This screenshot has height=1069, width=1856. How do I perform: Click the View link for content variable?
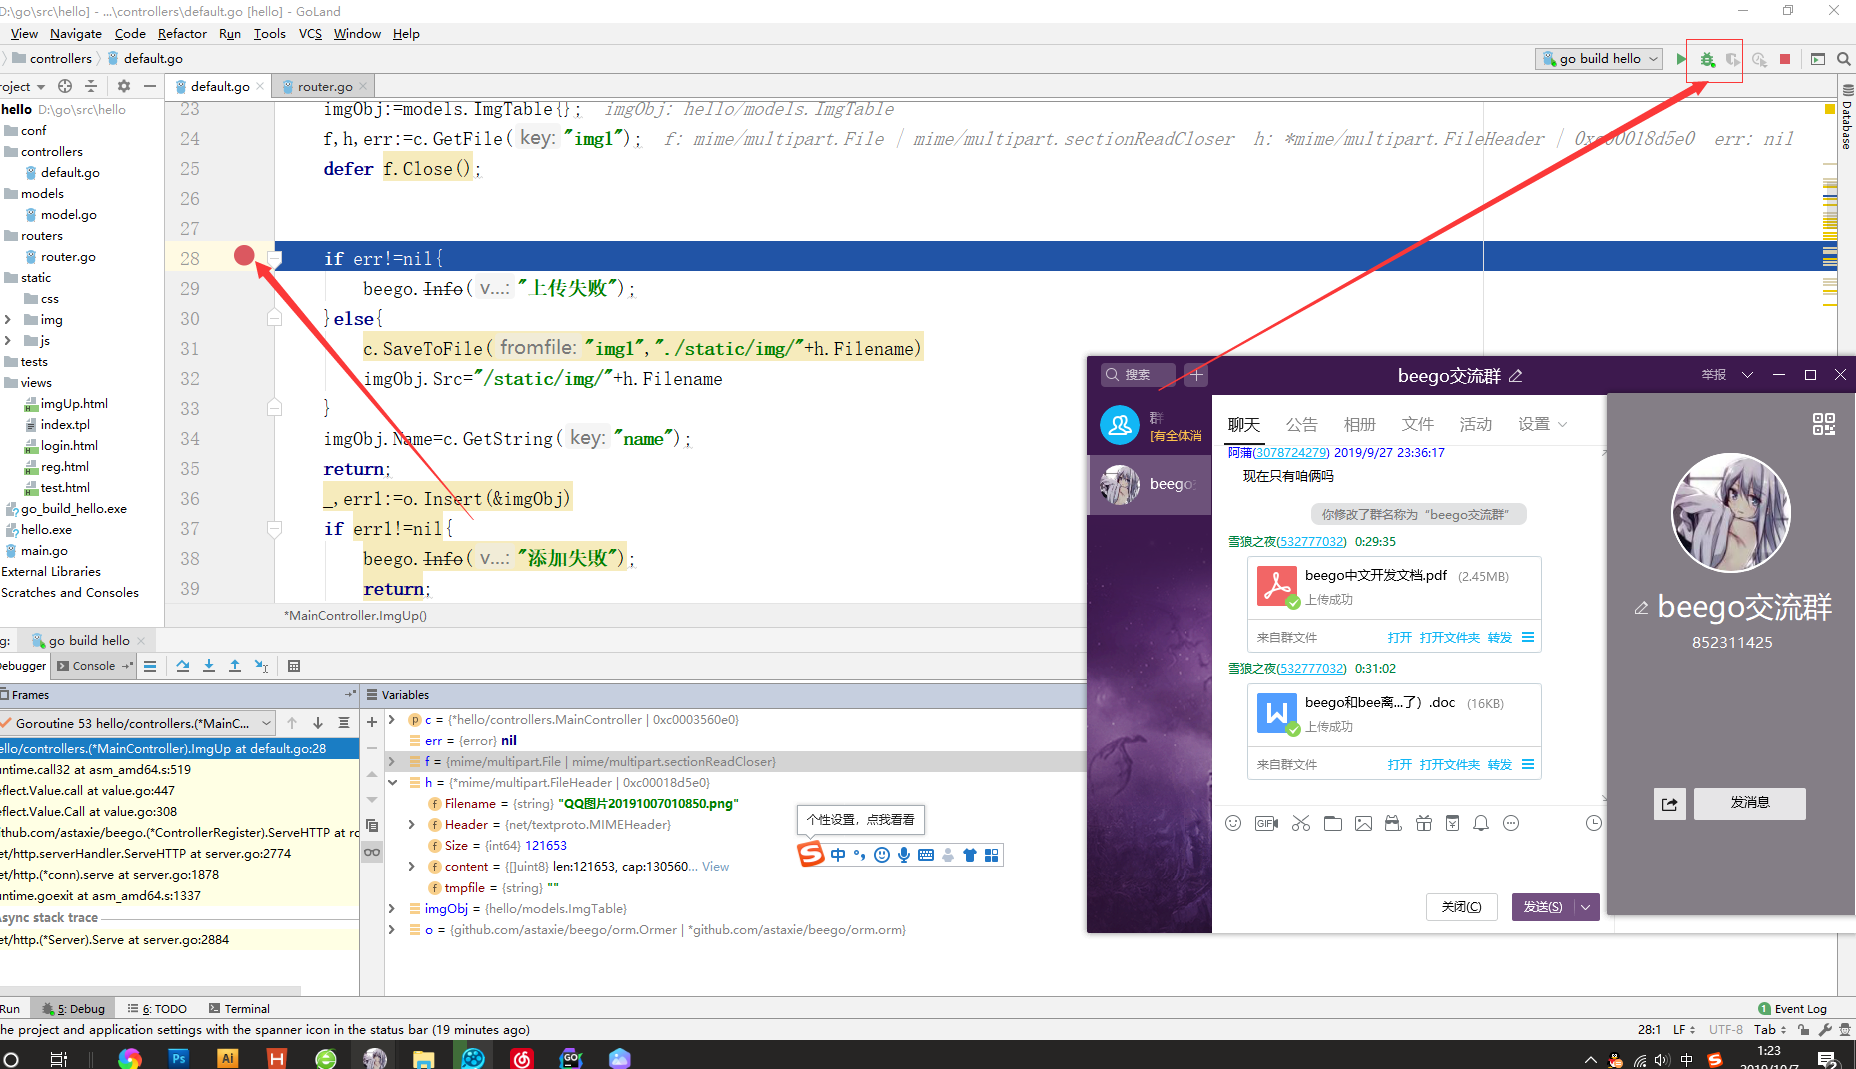point(715,866)
